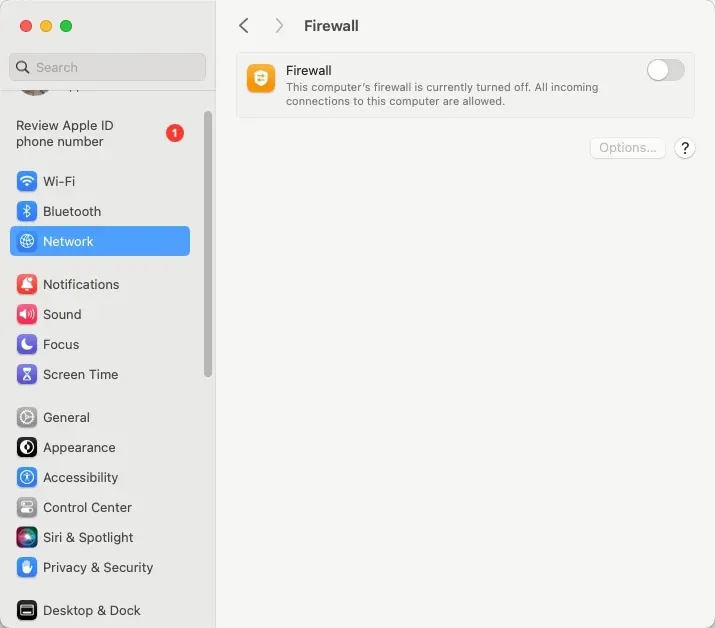Open Bluetooth settings label

click(x=72, y=211)
